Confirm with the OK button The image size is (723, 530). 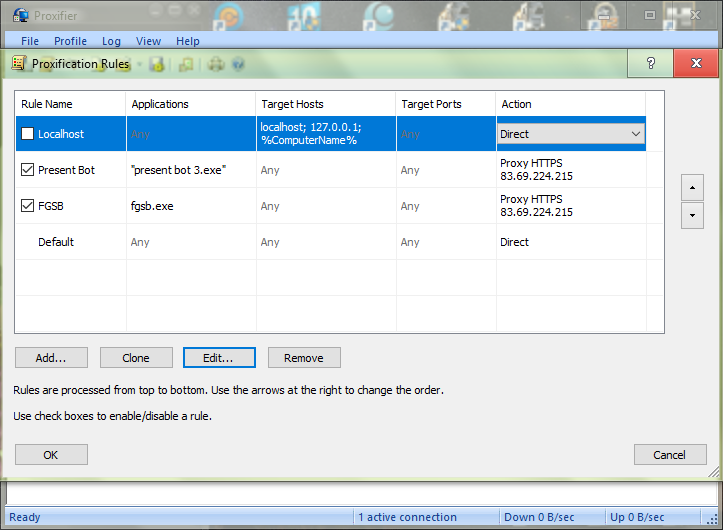coord(51,455)
